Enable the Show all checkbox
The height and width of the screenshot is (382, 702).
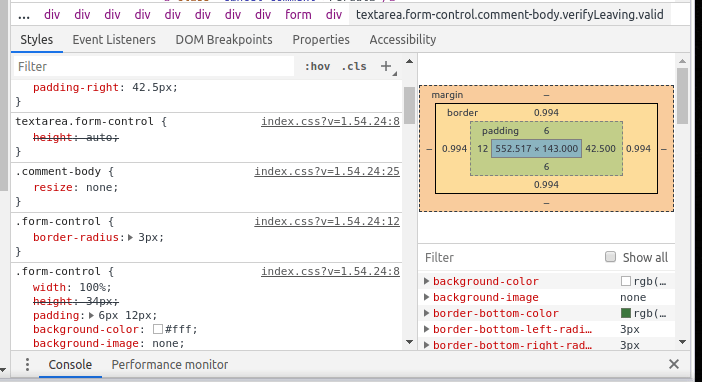(610, 257)
